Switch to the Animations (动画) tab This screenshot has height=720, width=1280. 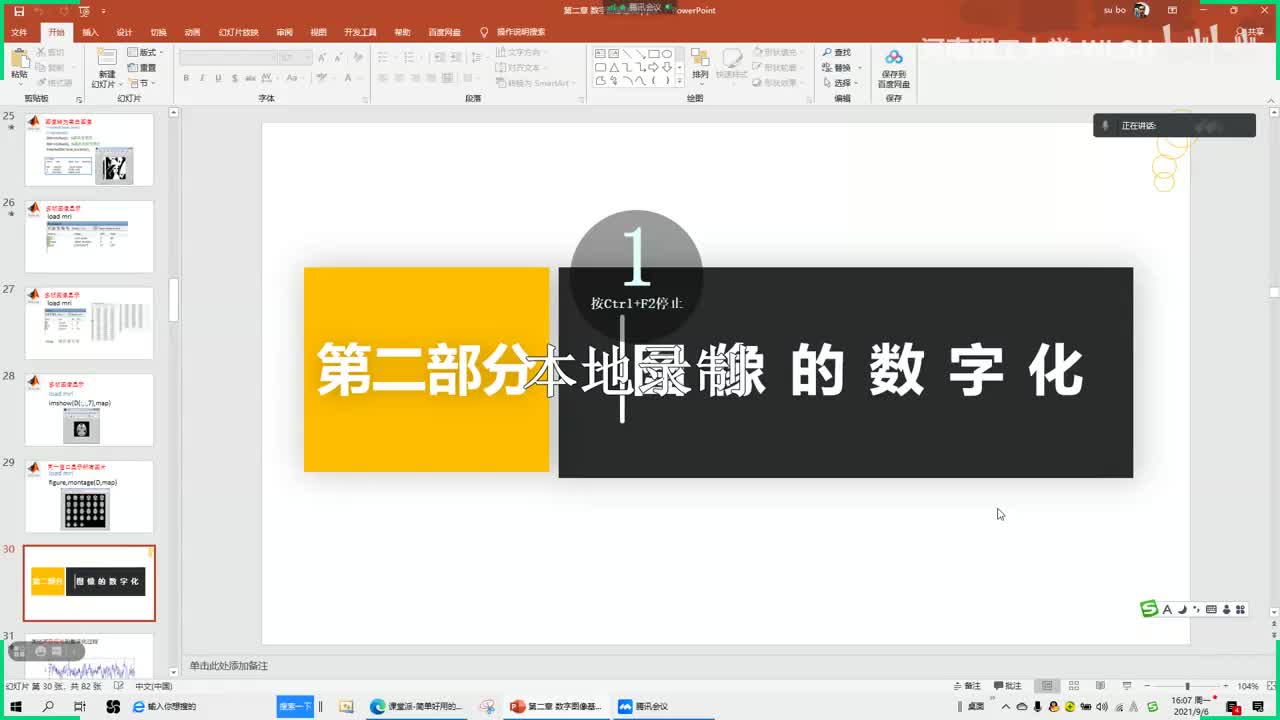coord(192,32)
